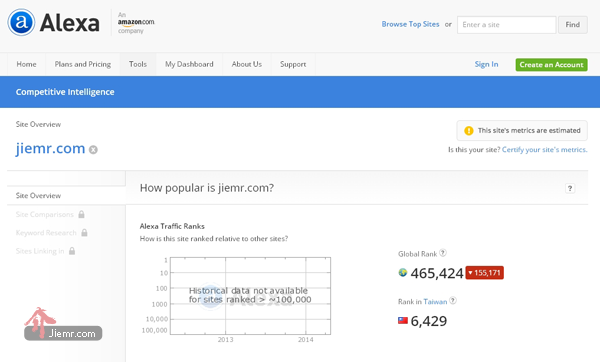600x362 pixels.
Task: Focus the Enter a site search field
Action: 506,24
